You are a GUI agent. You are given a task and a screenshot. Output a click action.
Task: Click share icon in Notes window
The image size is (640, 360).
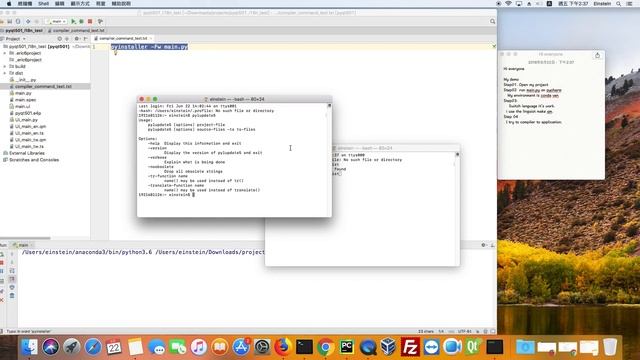598,56
